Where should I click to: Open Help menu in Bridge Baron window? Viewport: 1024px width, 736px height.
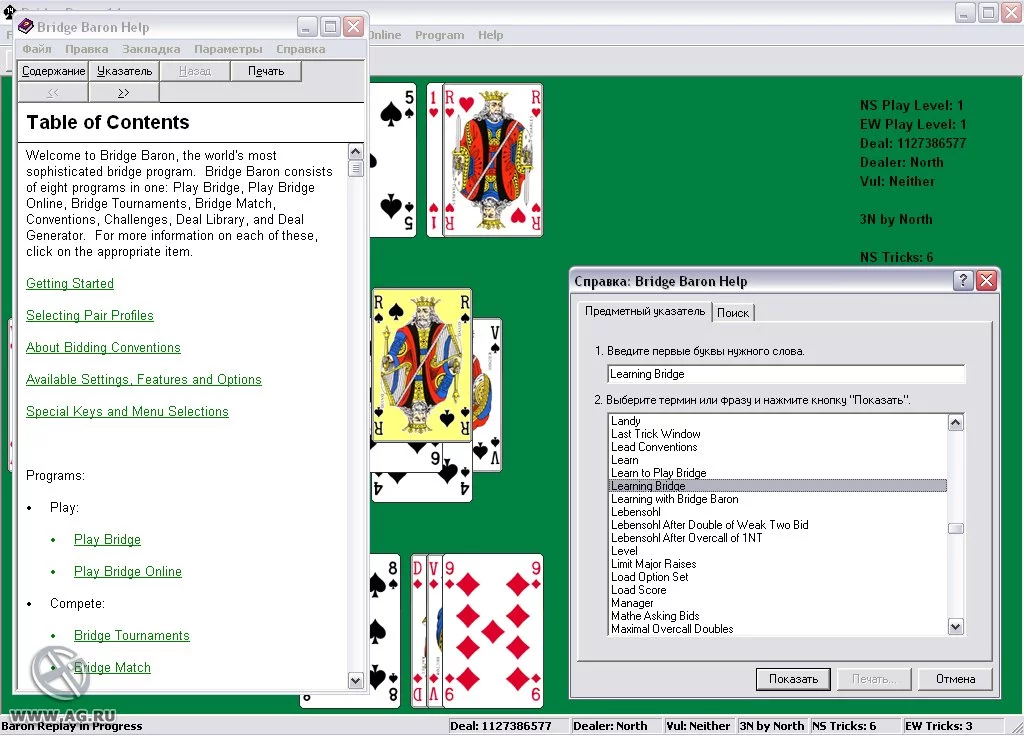pyautogui.click(x=490, y=35)
